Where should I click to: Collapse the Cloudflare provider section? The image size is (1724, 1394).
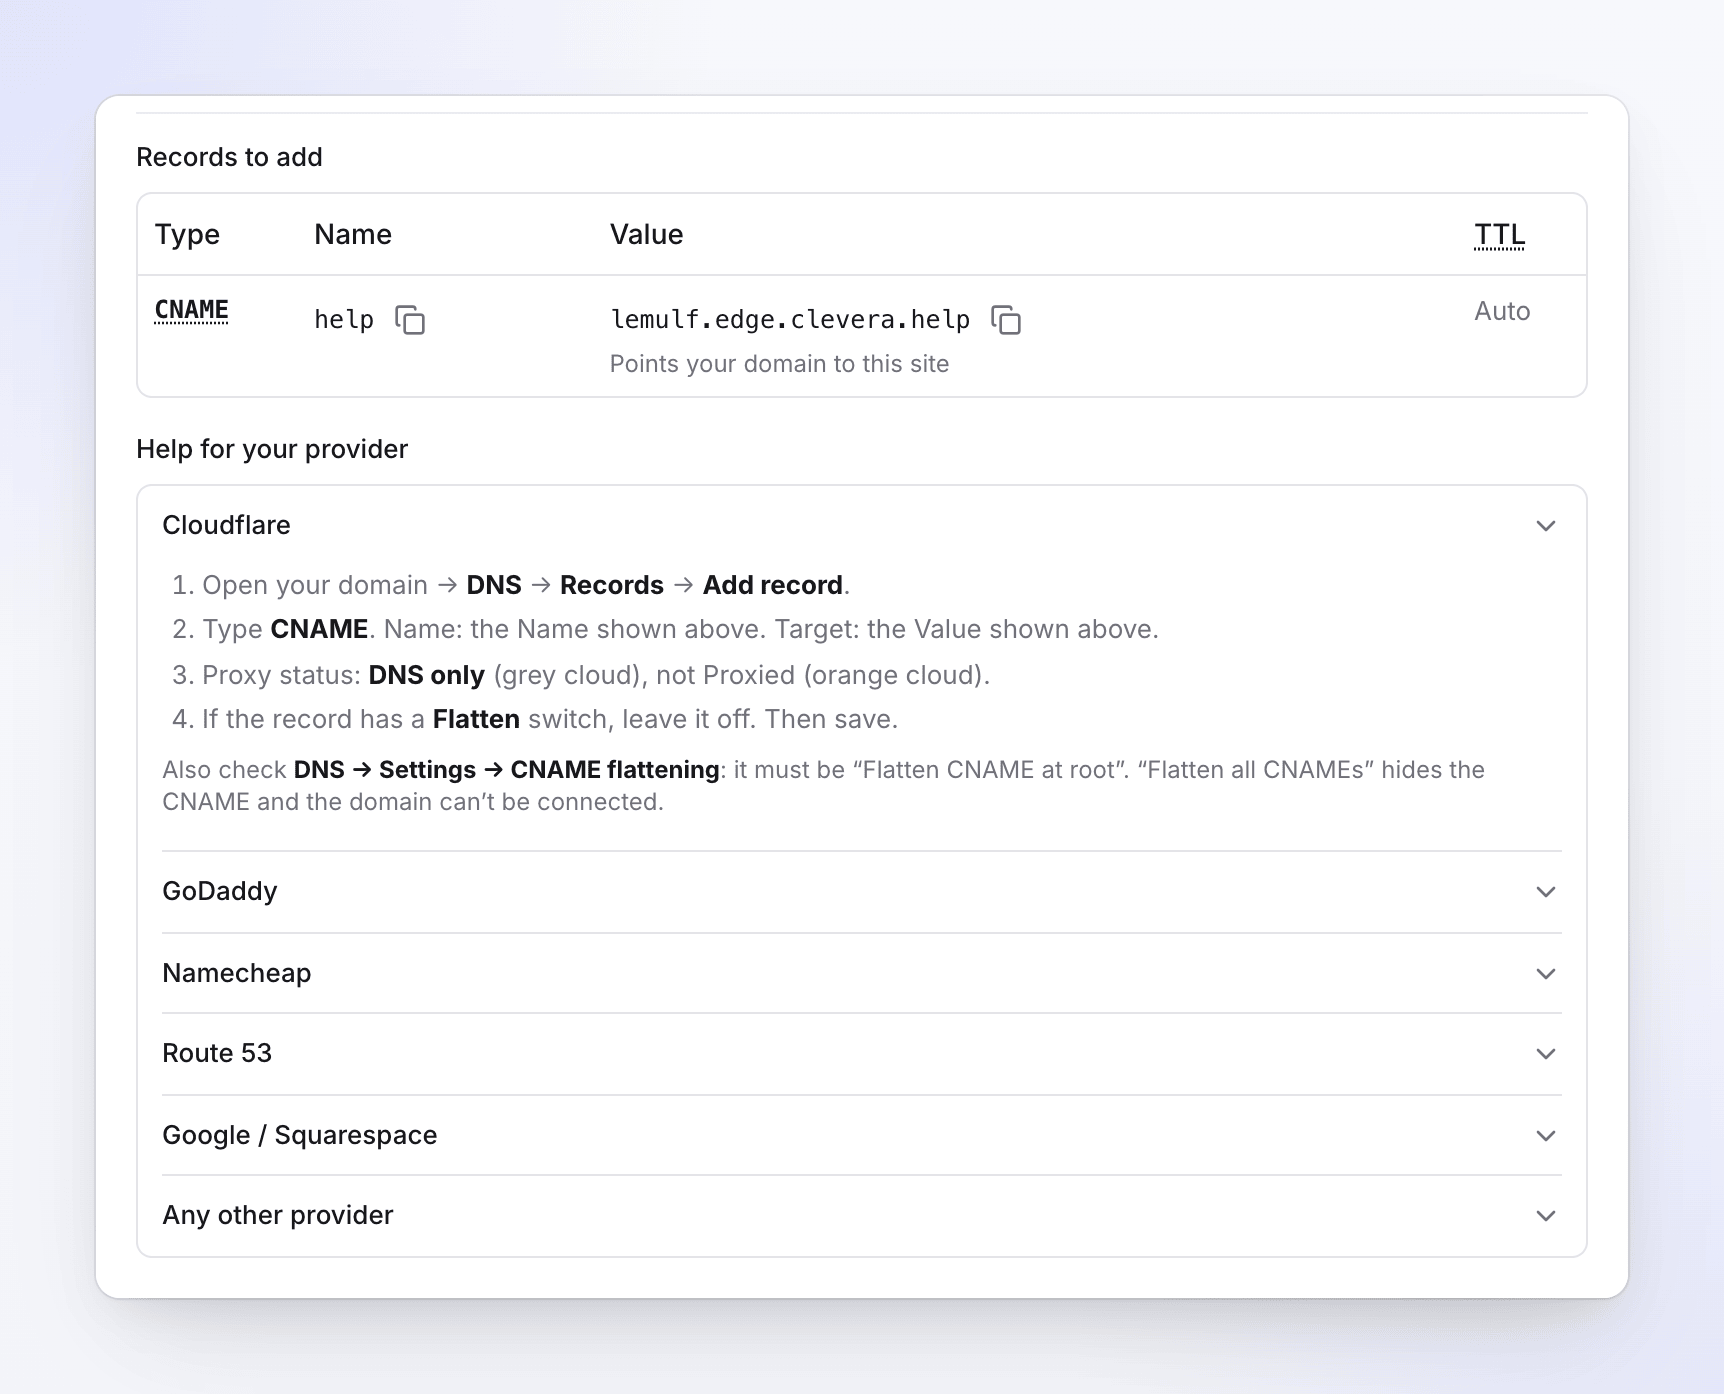(x=862, y=525)
